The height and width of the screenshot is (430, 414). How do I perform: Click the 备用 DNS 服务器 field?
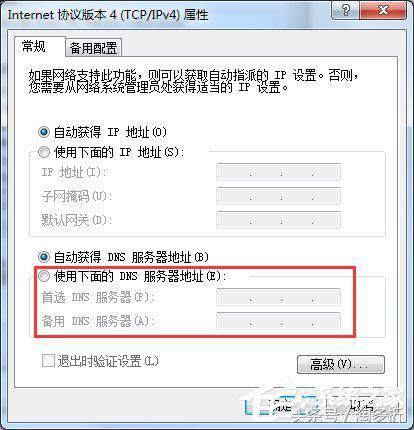pos(278,321)
